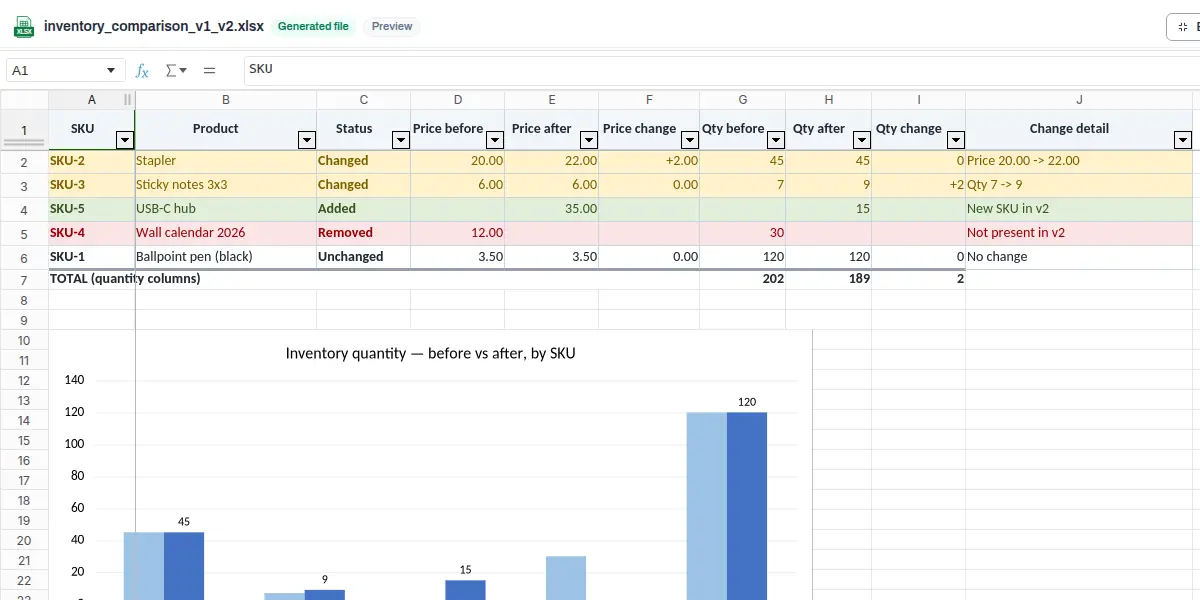Click cell SKU-2

click(92, 161)
